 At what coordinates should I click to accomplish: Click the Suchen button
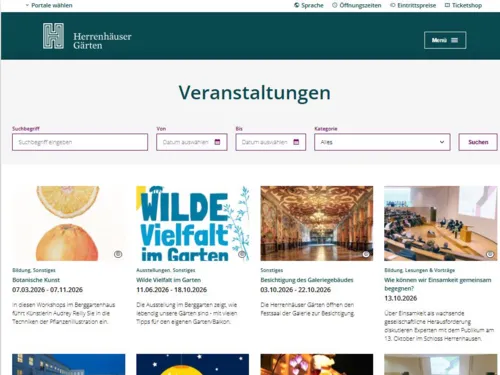478,142
